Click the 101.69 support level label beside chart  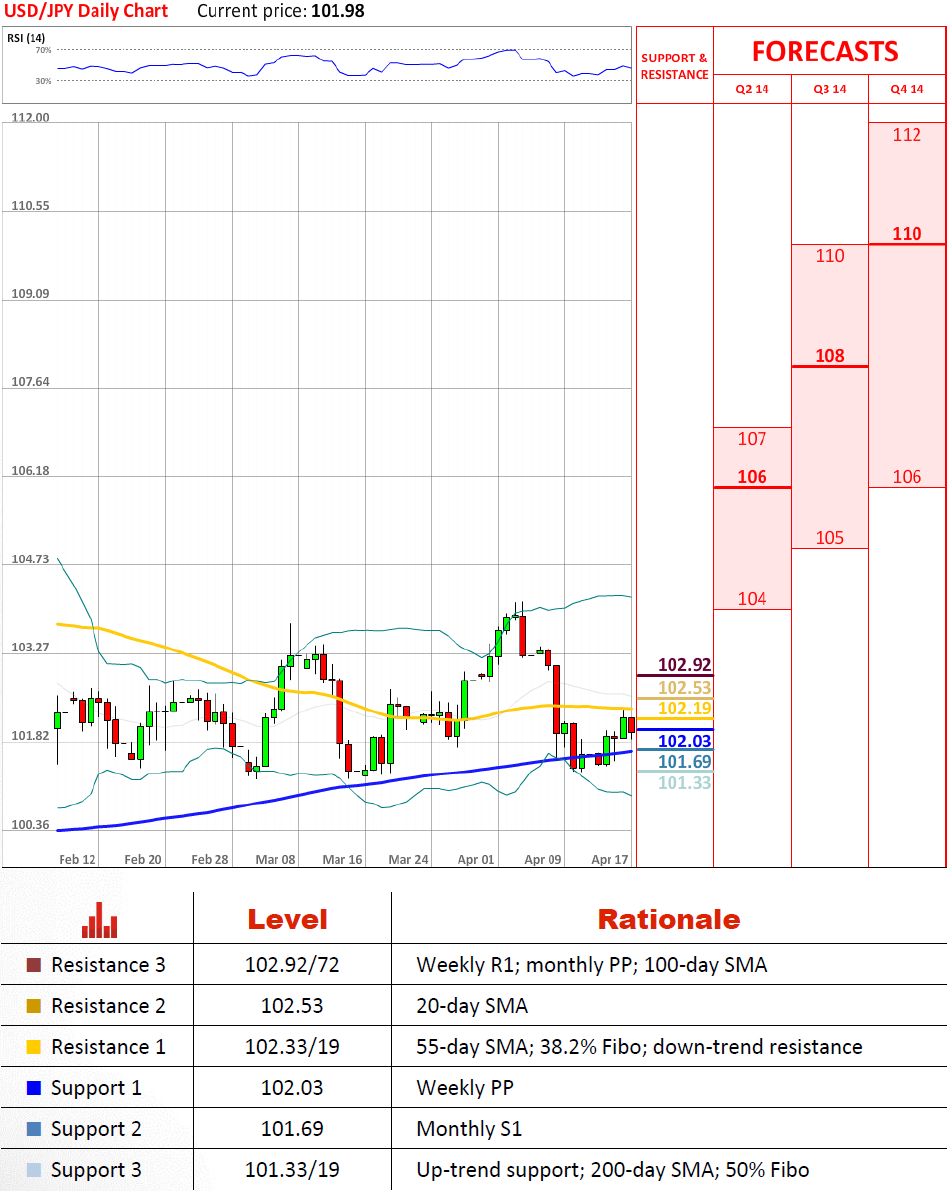[x=684, y=761]
